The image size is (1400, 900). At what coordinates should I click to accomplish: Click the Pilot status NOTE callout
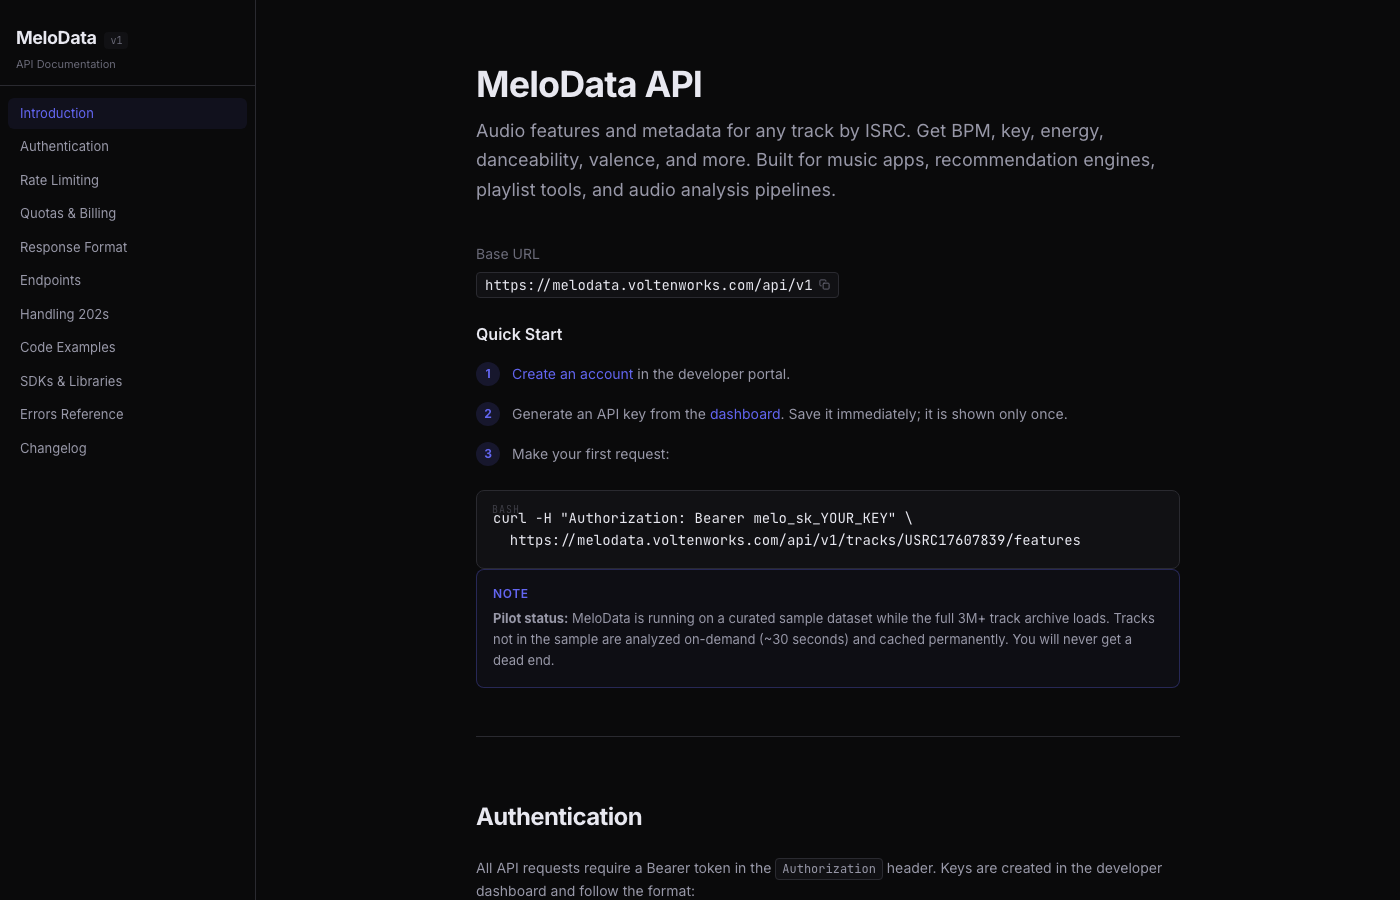827,628
